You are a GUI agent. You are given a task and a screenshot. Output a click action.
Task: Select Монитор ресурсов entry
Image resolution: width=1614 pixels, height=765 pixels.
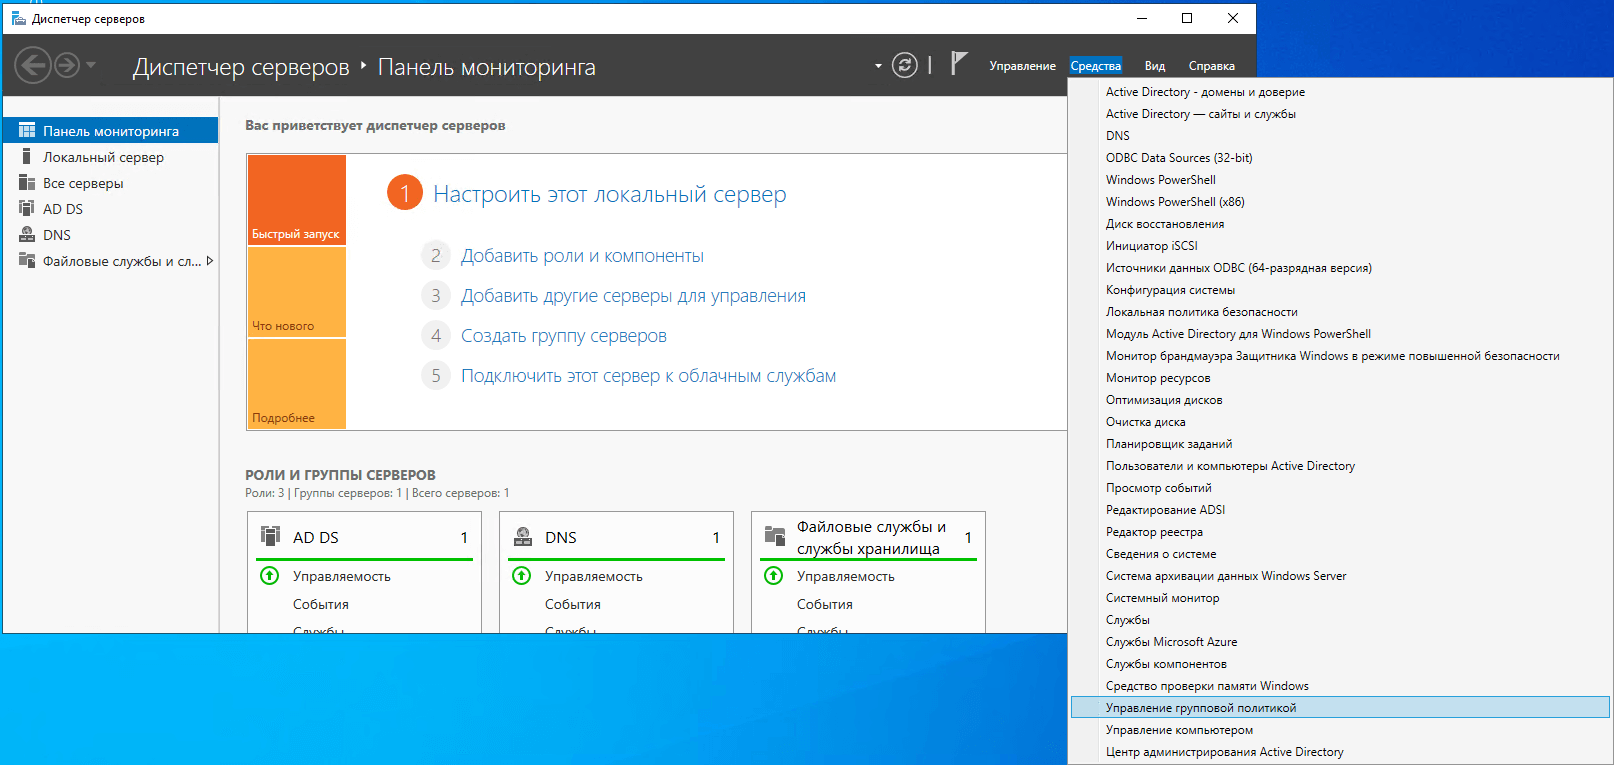[x=1340, y=378]
